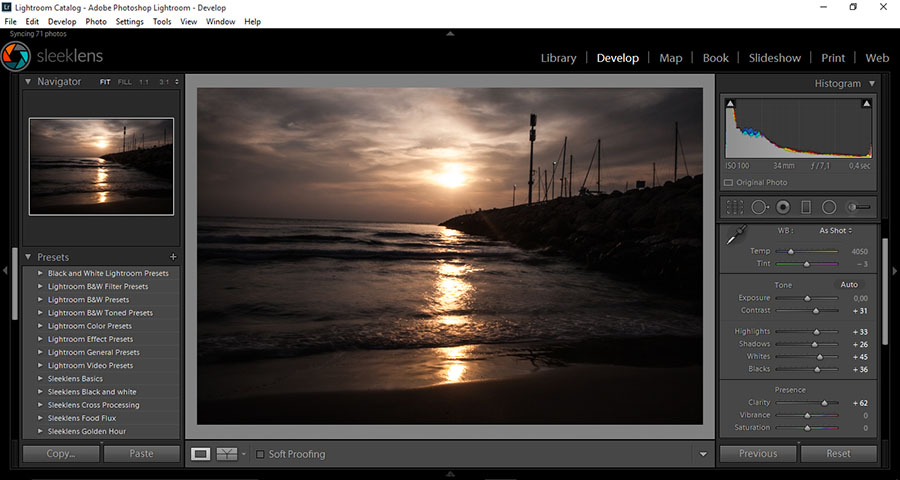Activate the Red Eye Correction tool
The width and height of the screenshot is (900, 480).
coord(783,207)
